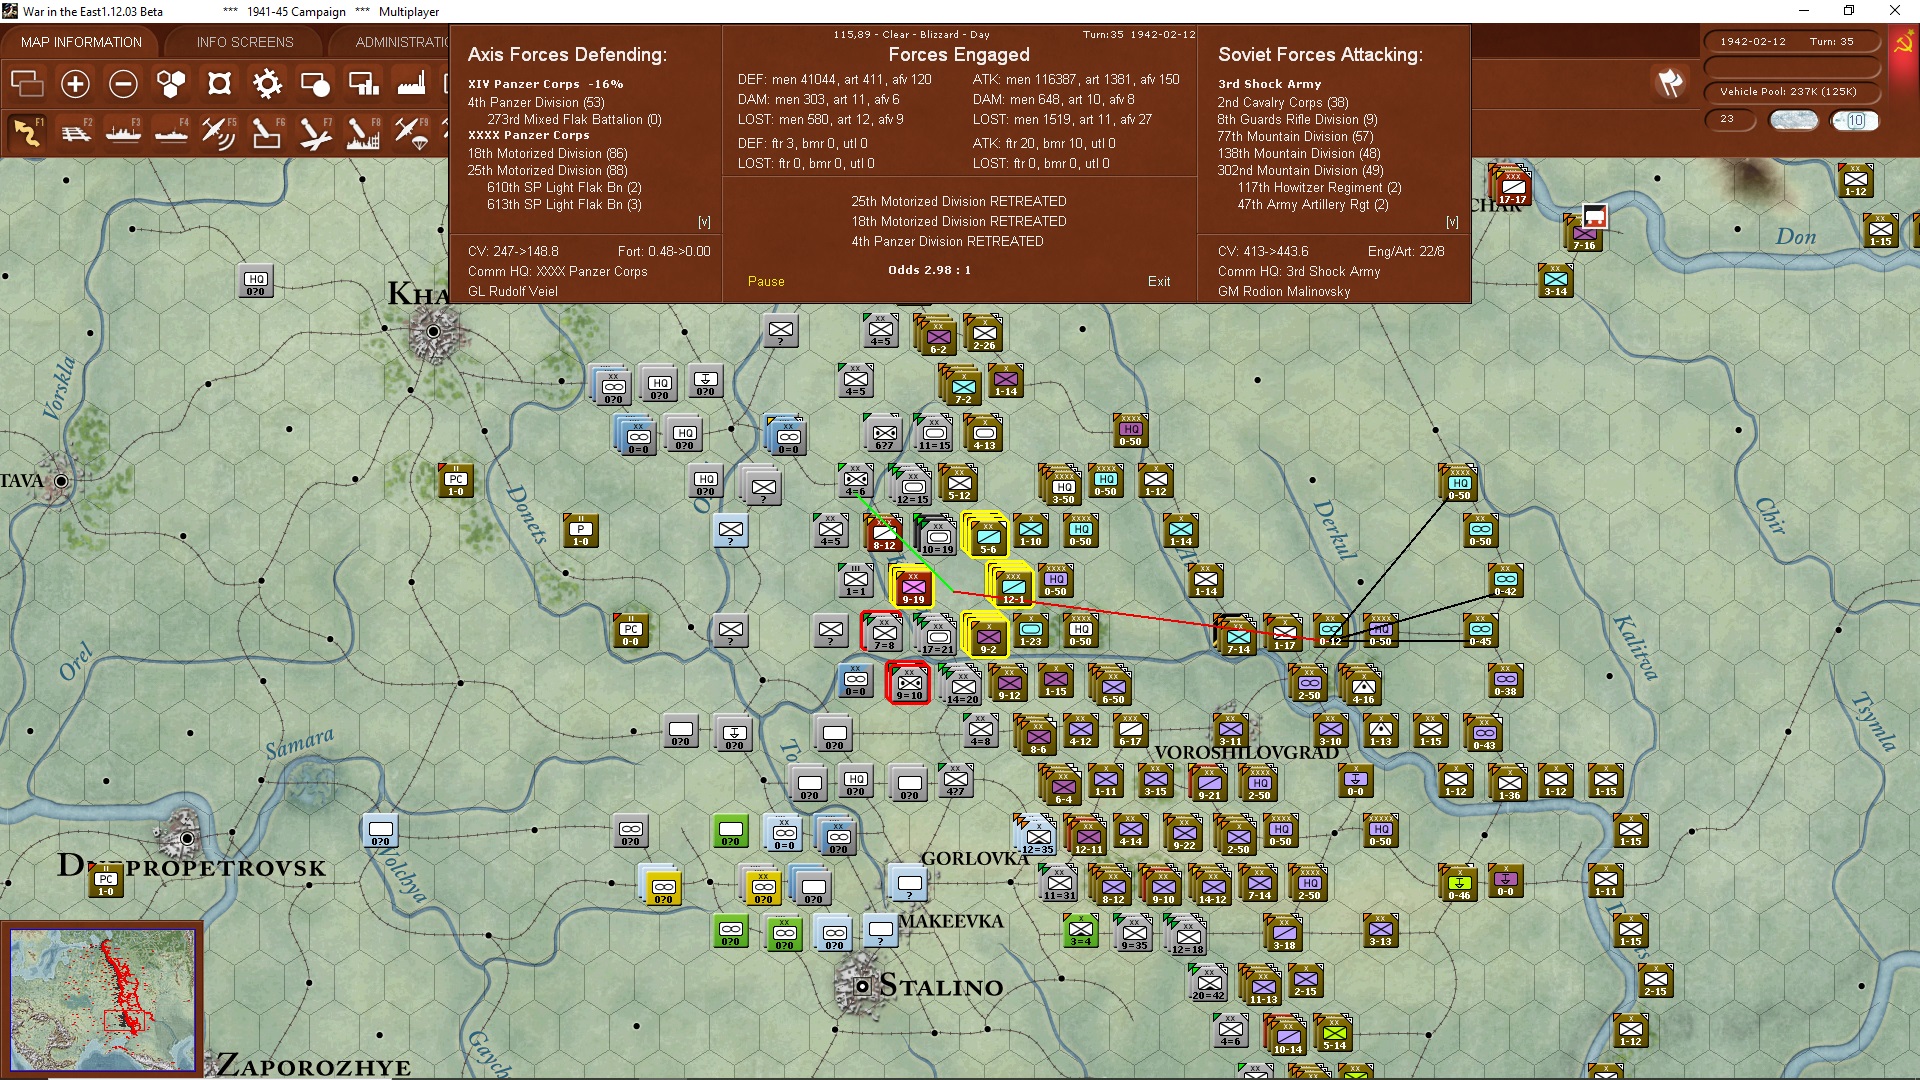Click the square bracket frame toolbar icon

(219, 84)
